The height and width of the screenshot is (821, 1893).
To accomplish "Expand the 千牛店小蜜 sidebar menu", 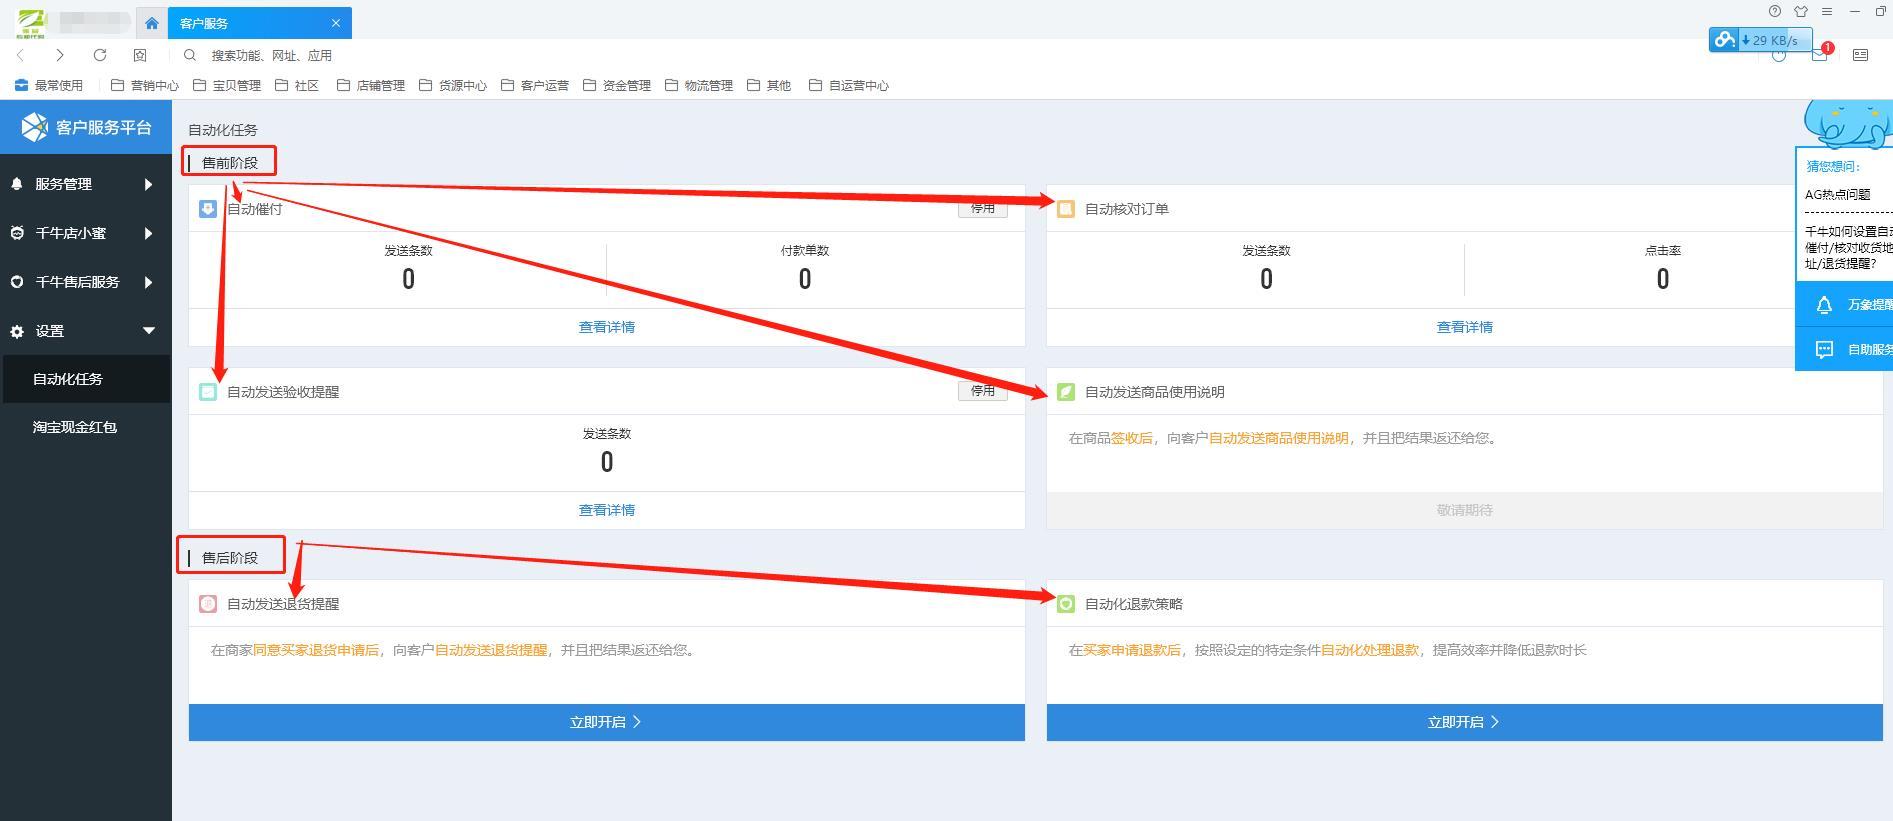I will click(86, 233).
